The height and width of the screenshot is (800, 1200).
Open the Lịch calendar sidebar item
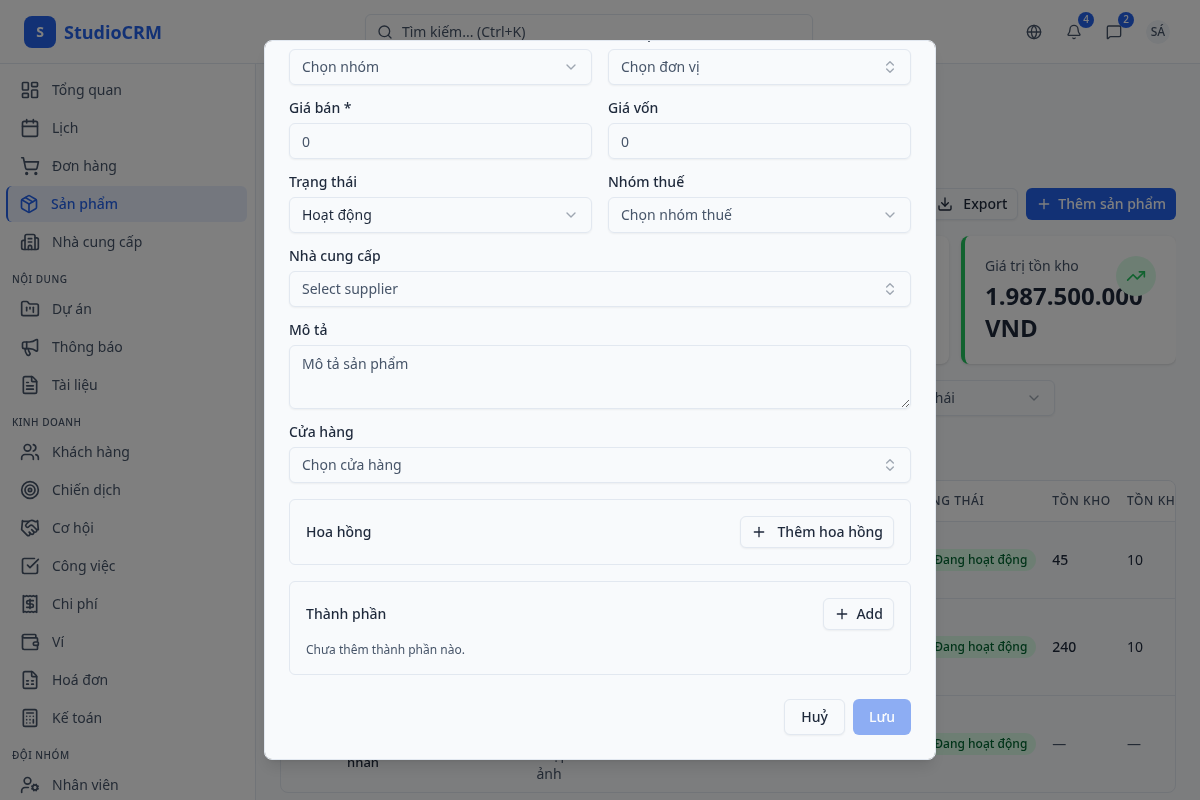tap(65, 128)
